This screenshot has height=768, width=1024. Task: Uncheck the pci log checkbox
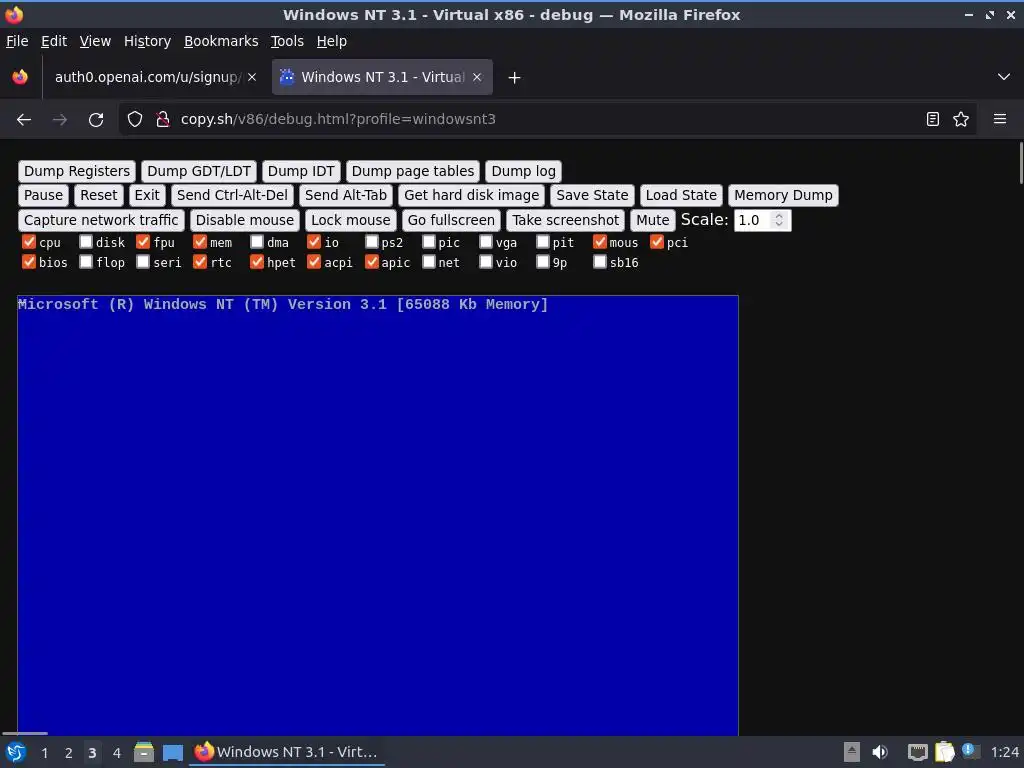click(x=656, y=242)
